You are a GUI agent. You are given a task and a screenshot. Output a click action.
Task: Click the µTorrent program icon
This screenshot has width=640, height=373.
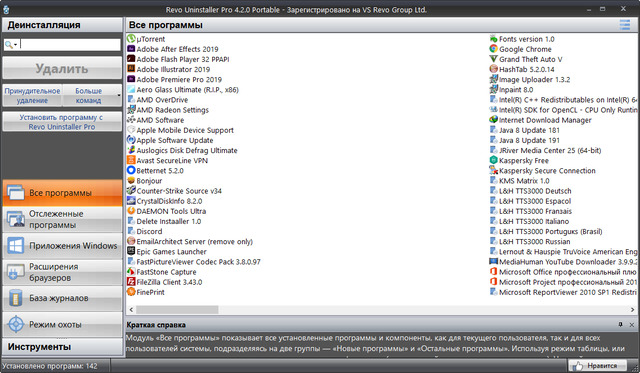point(131,39)
